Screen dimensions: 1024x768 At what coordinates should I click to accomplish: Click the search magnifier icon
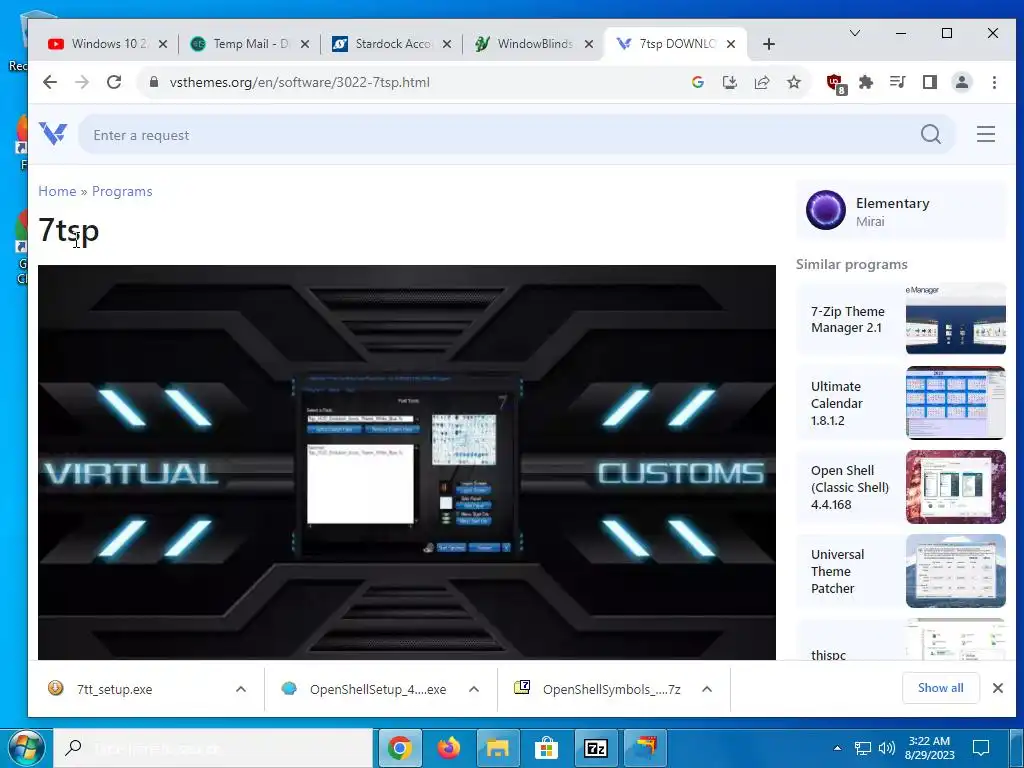[x=931, y=135]
